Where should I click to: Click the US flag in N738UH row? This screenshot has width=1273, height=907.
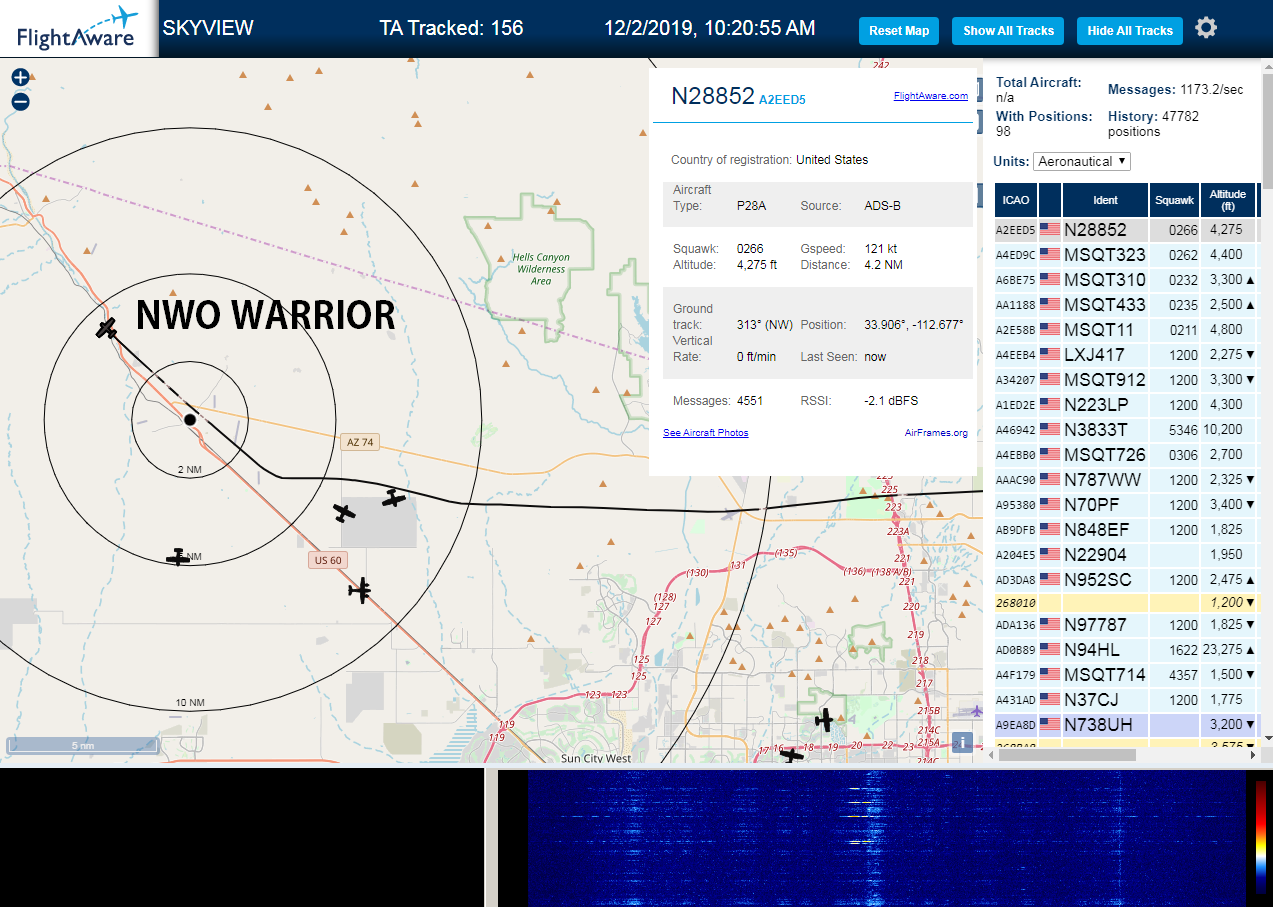[x=1050, y=724]
